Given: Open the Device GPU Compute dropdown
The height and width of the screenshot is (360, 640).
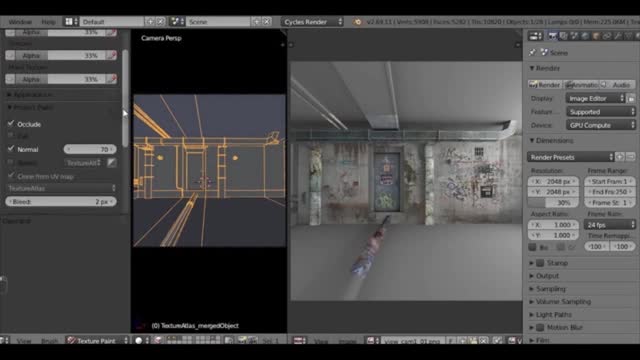Looking at the screenshot, I should tap(601, 125).
